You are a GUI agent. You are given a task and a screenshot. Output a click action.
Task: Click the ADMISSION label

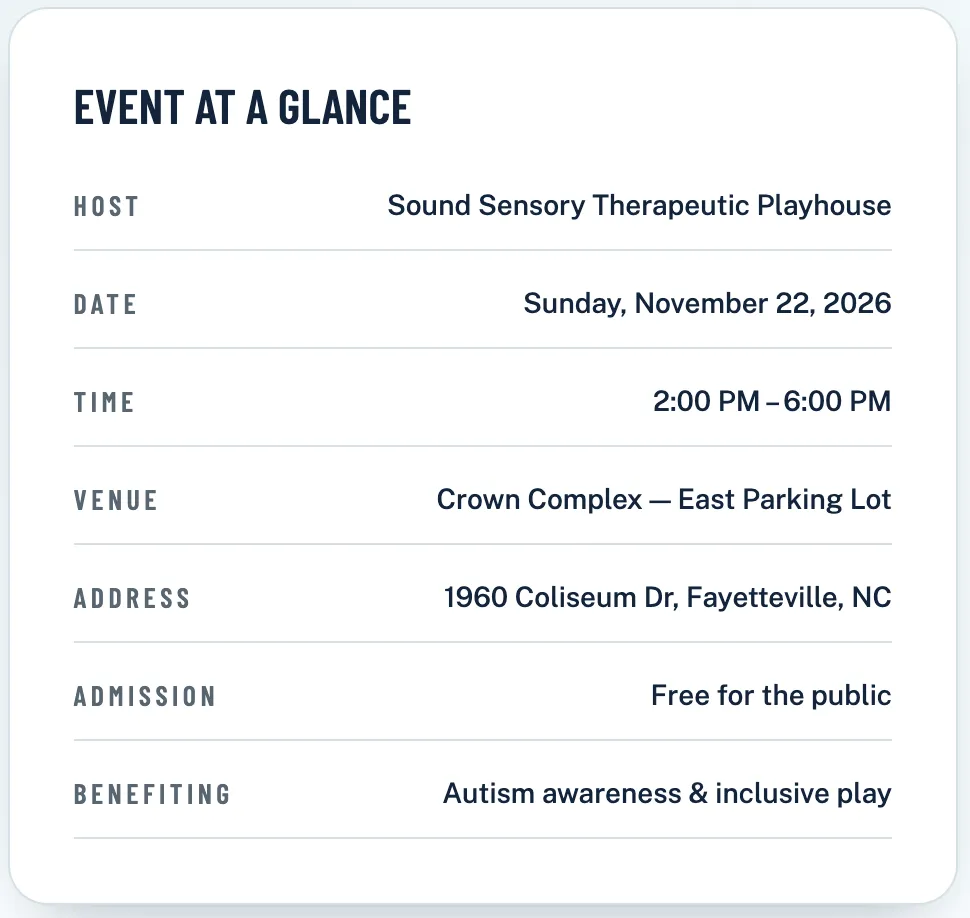[x=144, y=697]
